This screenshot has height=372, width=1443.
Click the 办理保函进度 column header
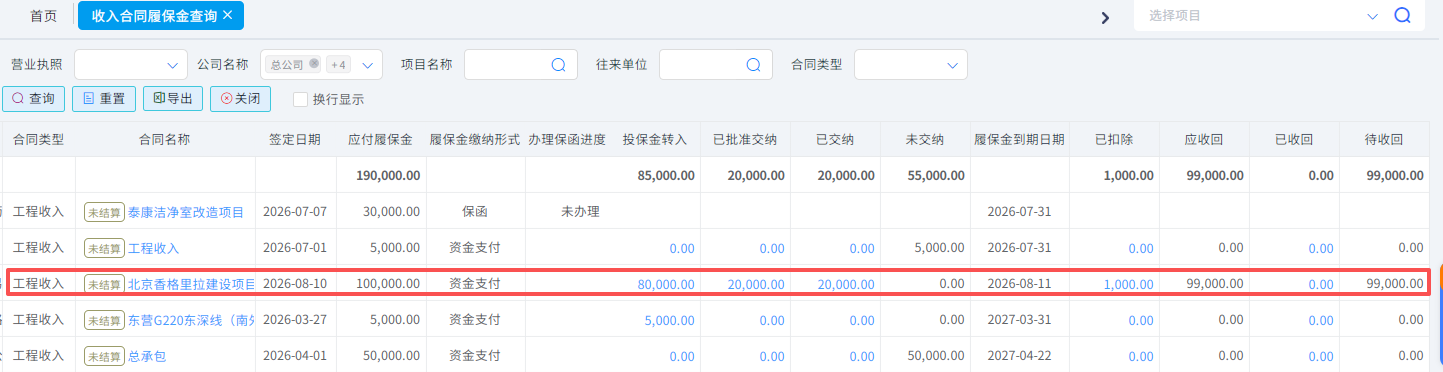point(567,139)
